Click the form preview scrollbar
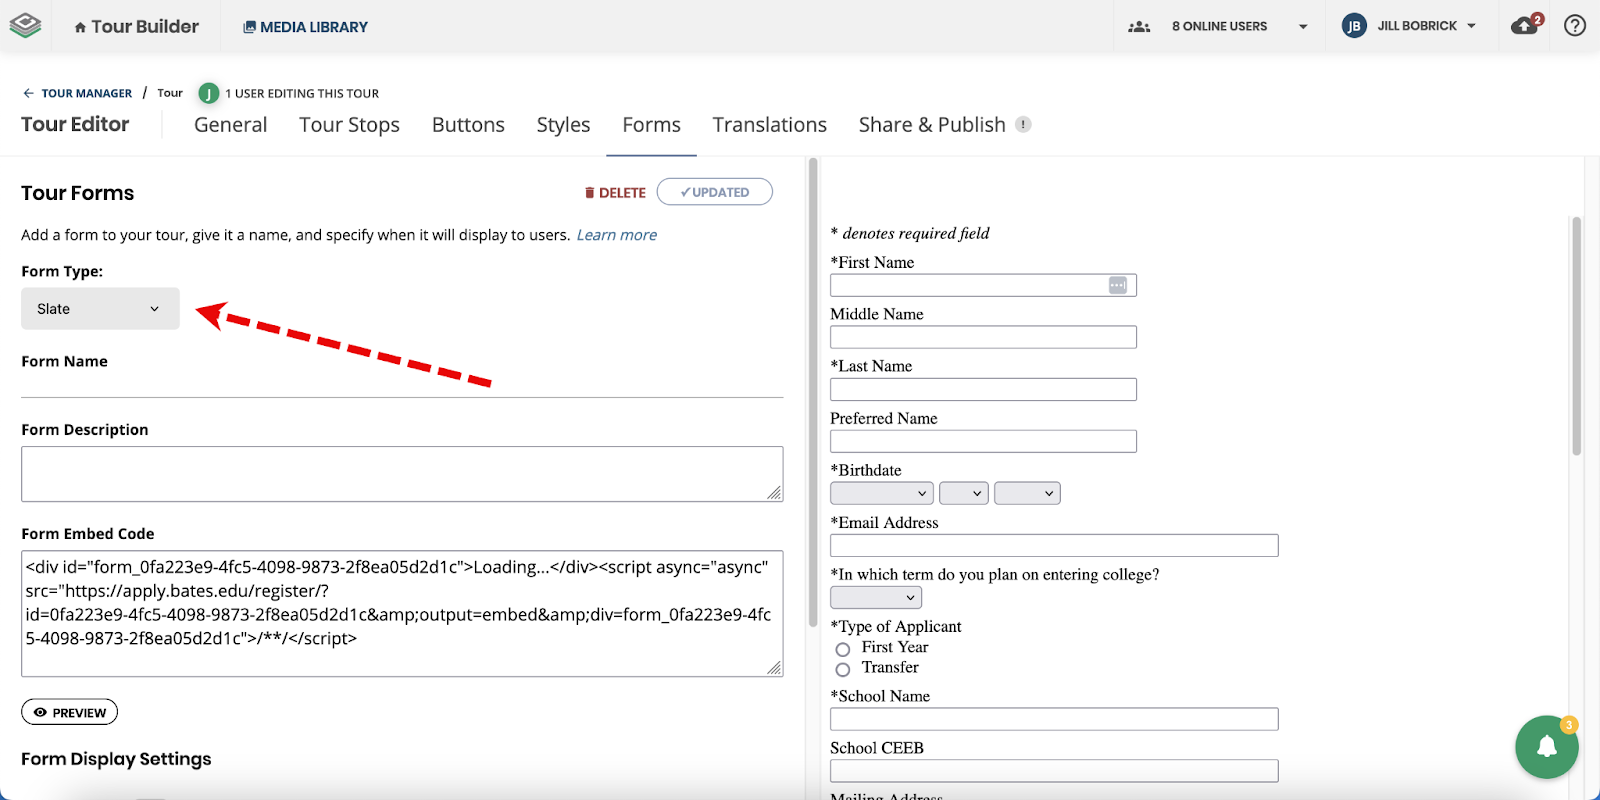This screenshot has height=800, width=1600. (1576, 336)
